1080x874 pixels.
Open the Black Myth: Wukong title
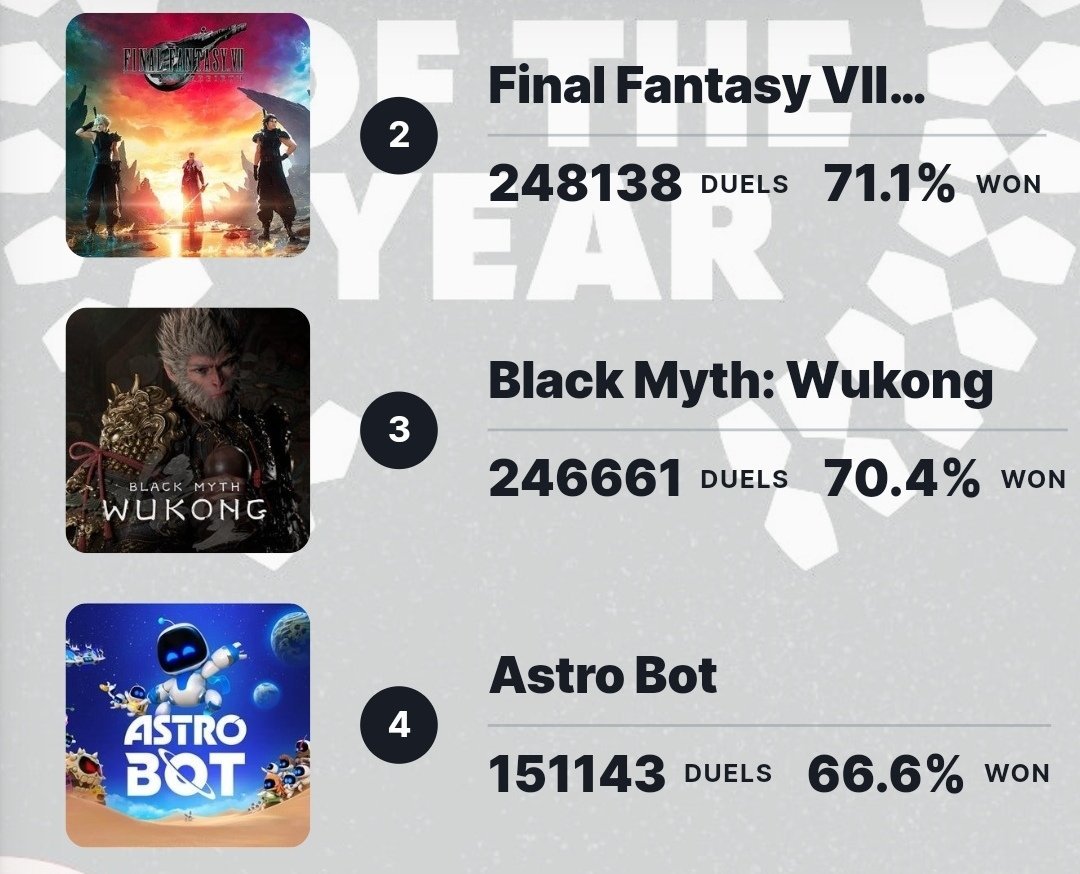coord(740,381)
